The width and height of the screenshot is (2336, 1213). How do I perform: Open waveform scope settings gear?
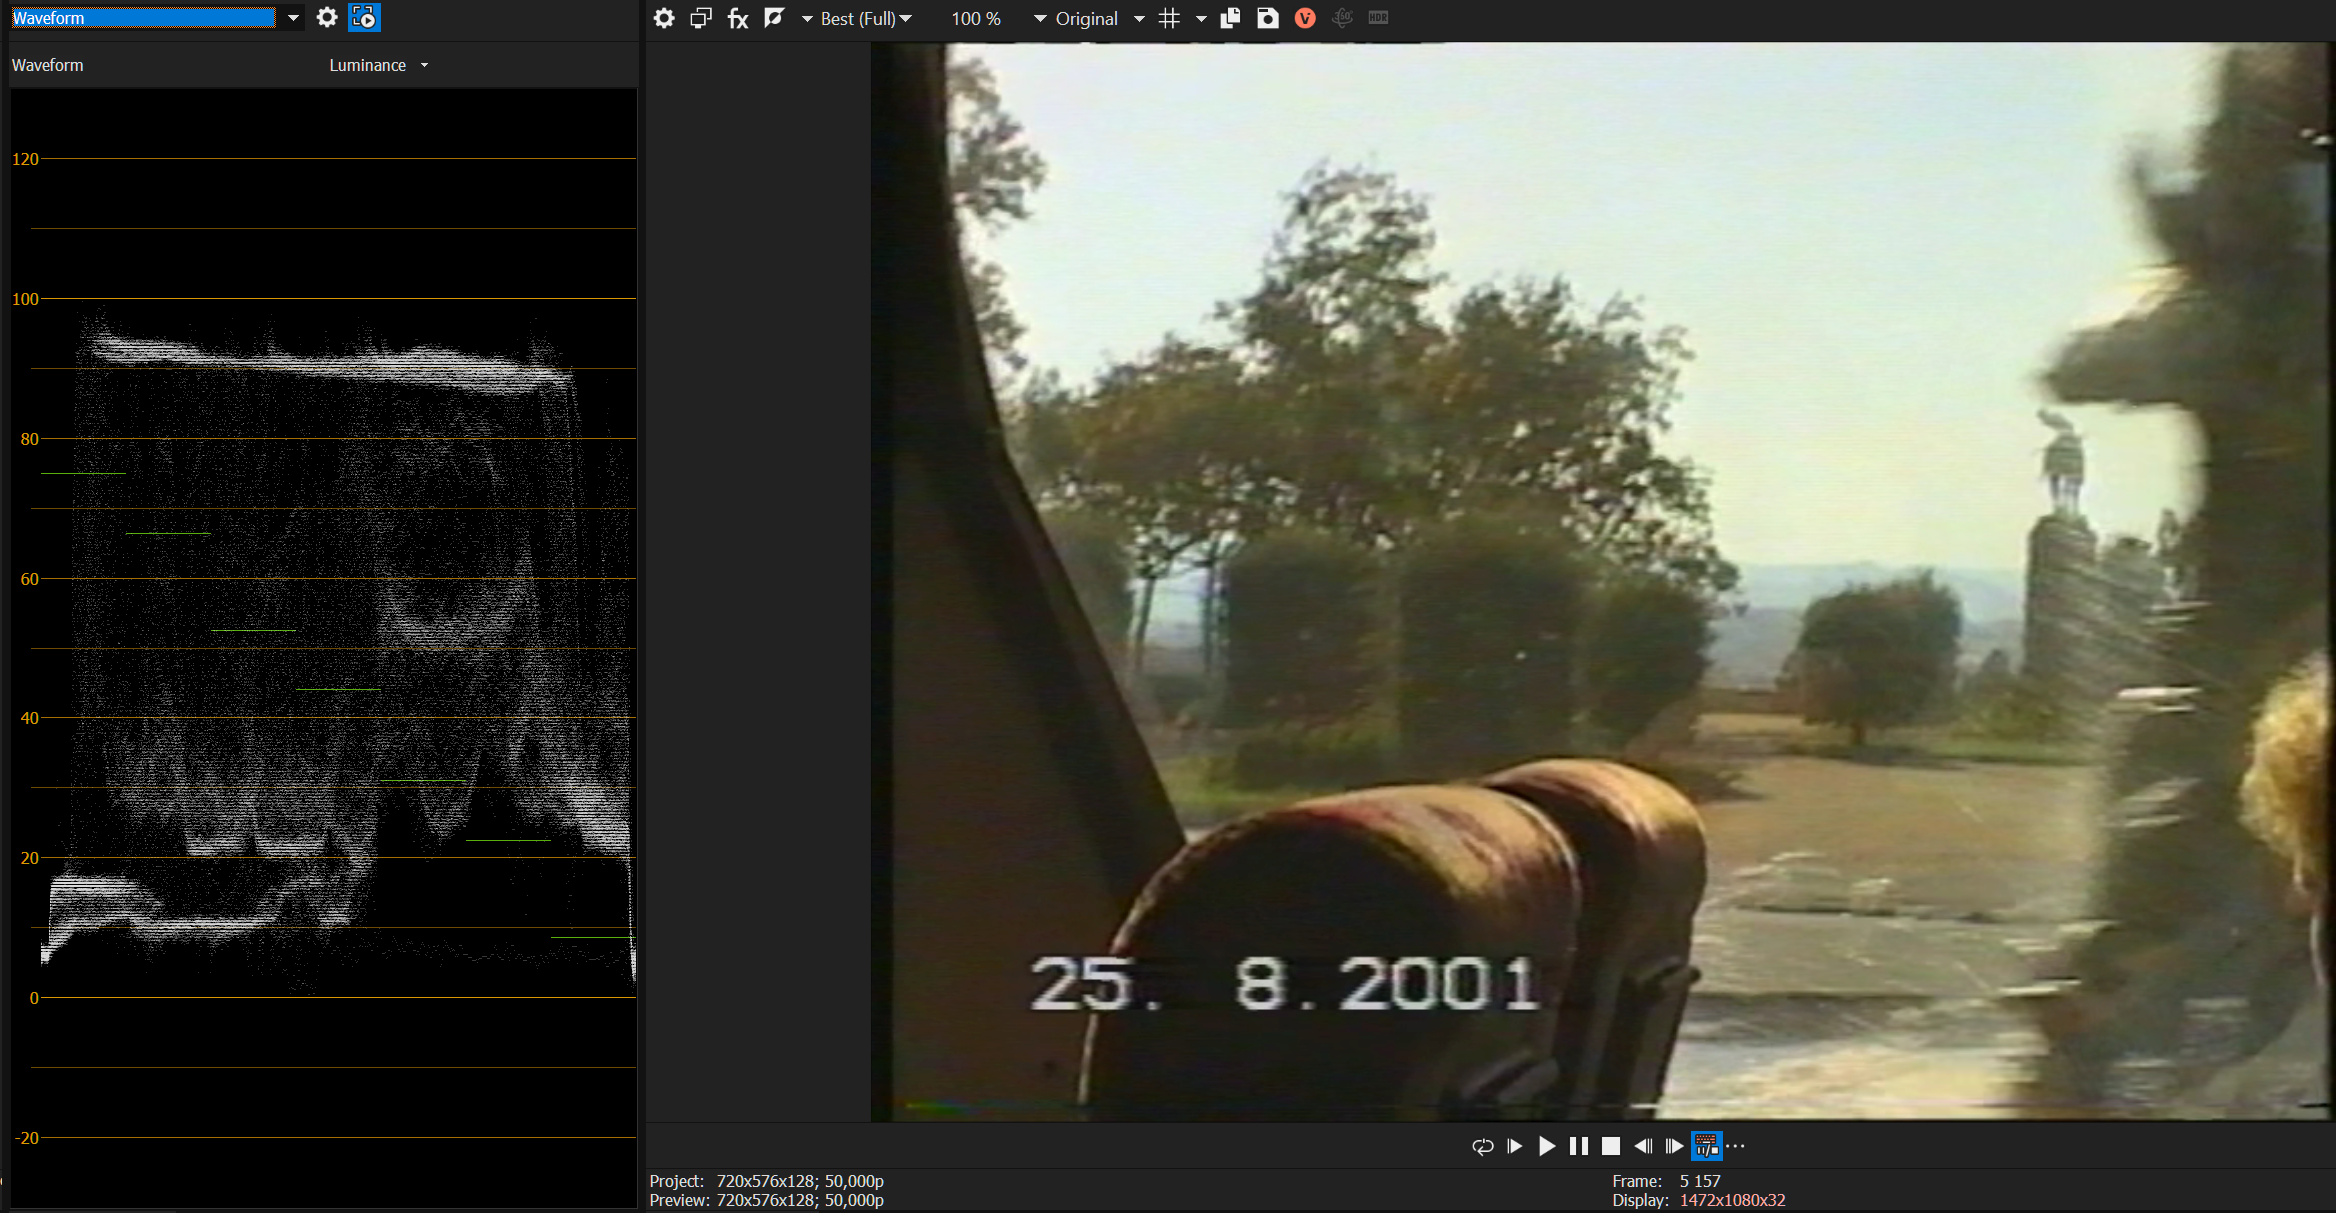(x=327, y=17)
